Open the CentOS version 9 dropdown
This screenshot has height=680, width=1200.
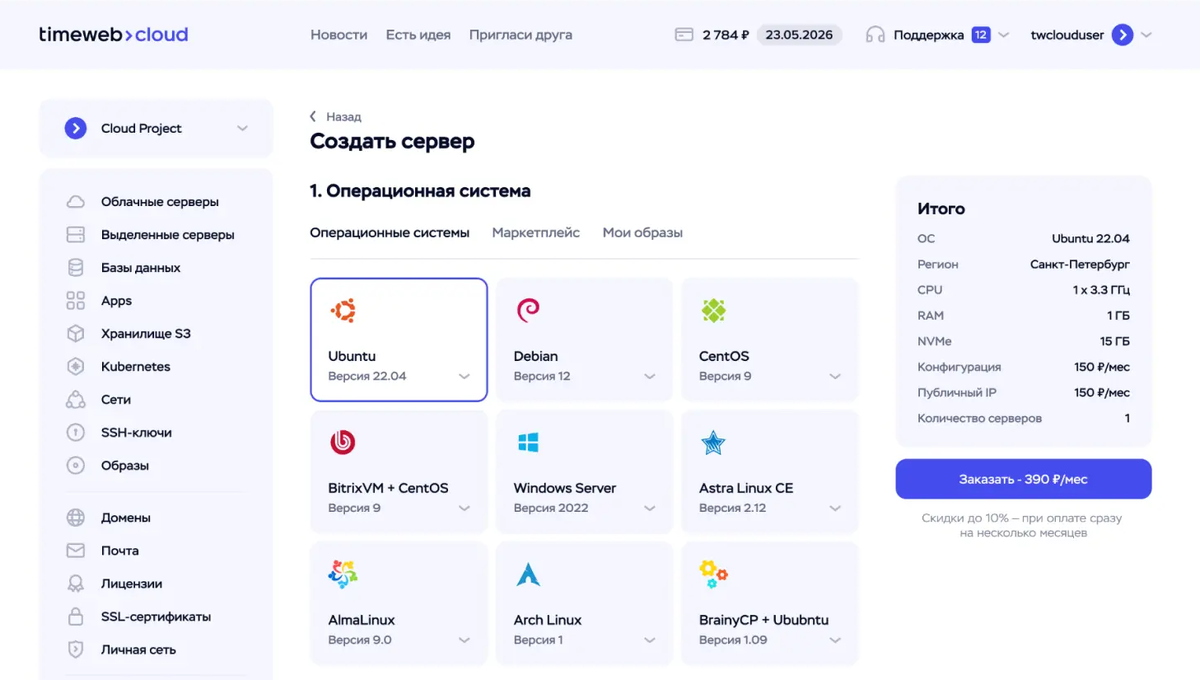(835, 377)
